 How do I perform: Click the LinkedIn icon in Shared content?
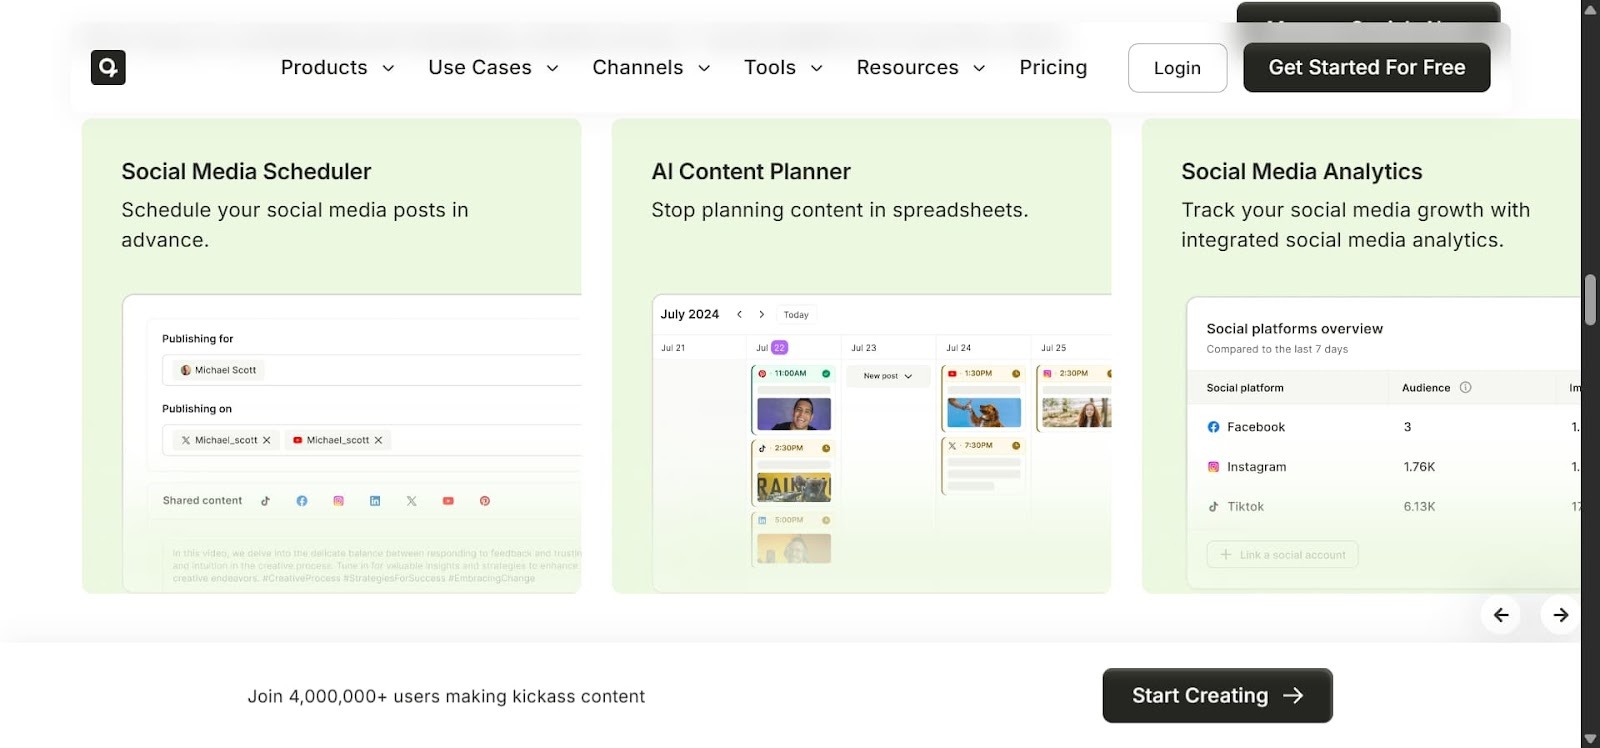point(375,501)
